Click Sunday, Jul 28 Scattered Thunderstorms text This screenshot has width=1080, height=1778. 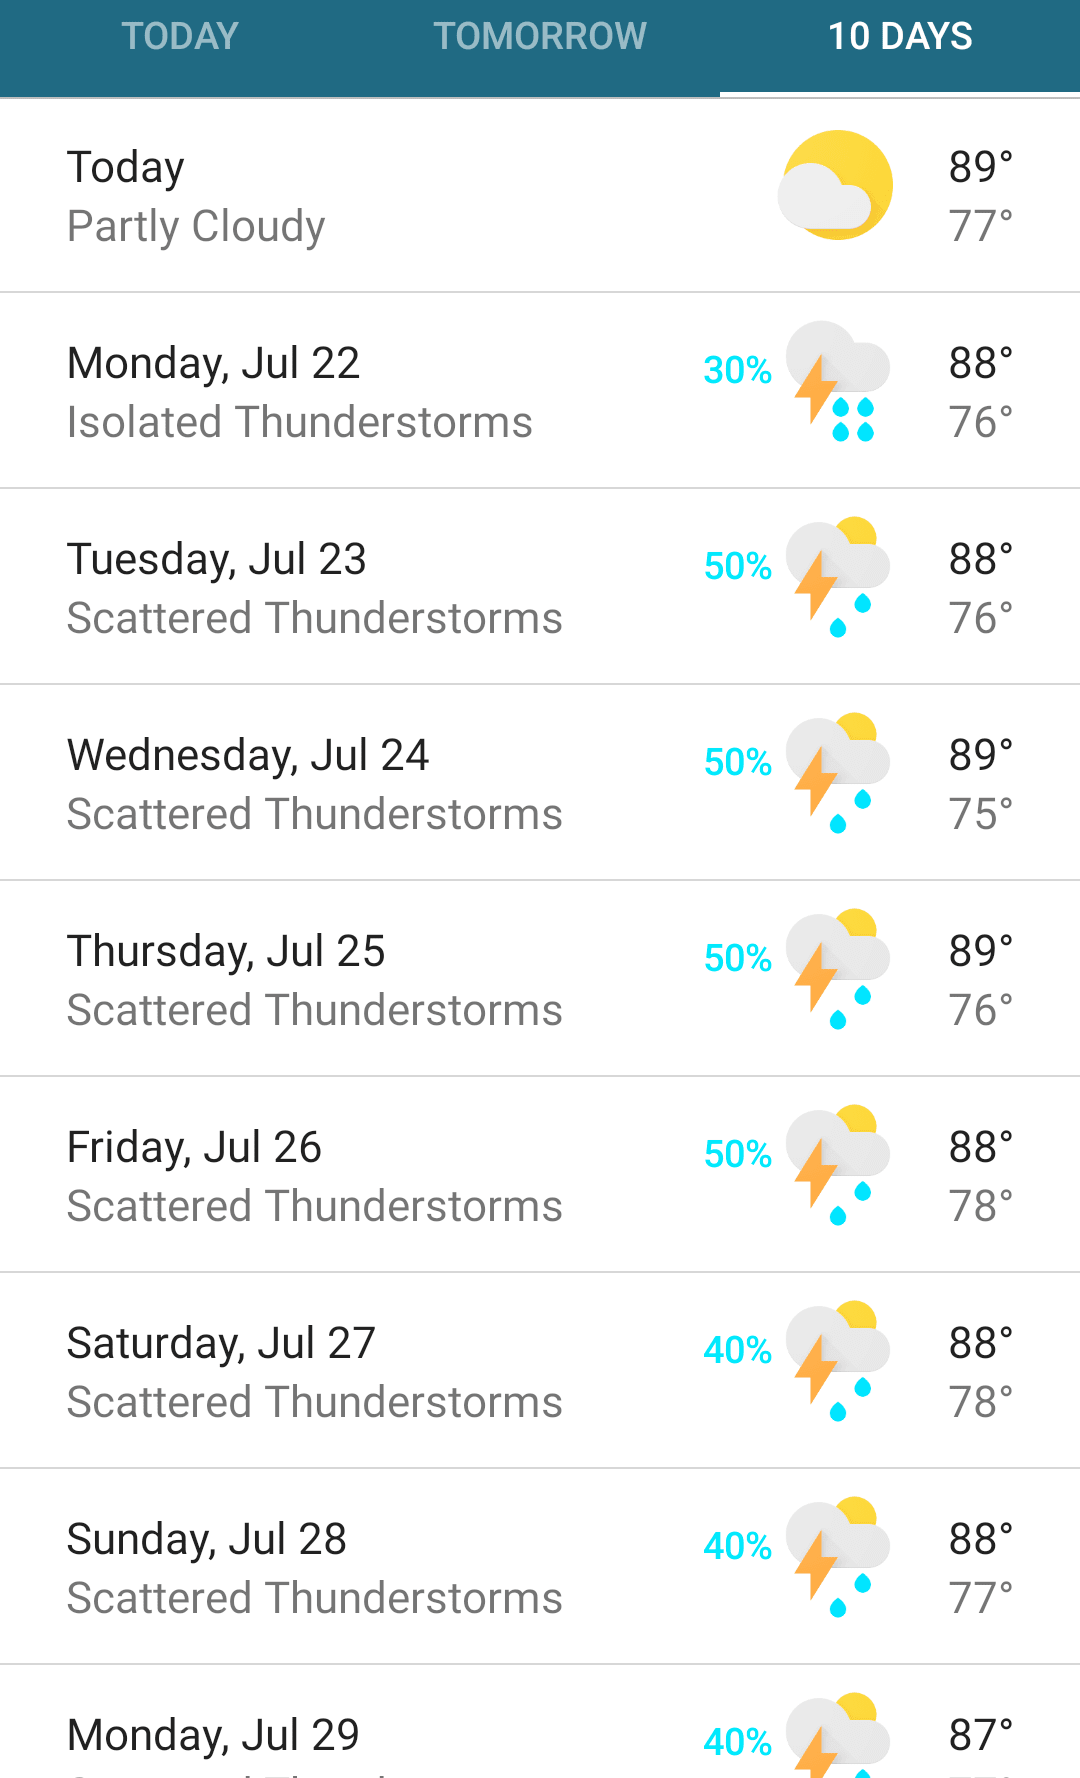315,1599
